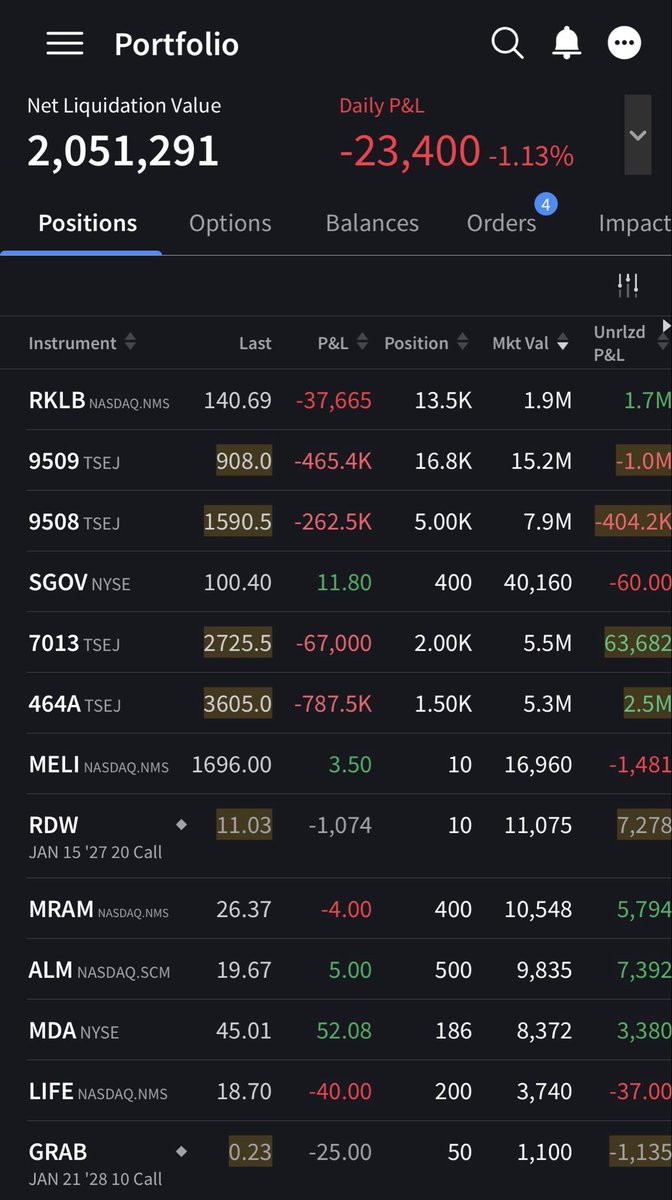The height and width of the screenshot is (1200, 672).
Task: Tap the diamond marker on RDW row
Action: tap(181, 825)
